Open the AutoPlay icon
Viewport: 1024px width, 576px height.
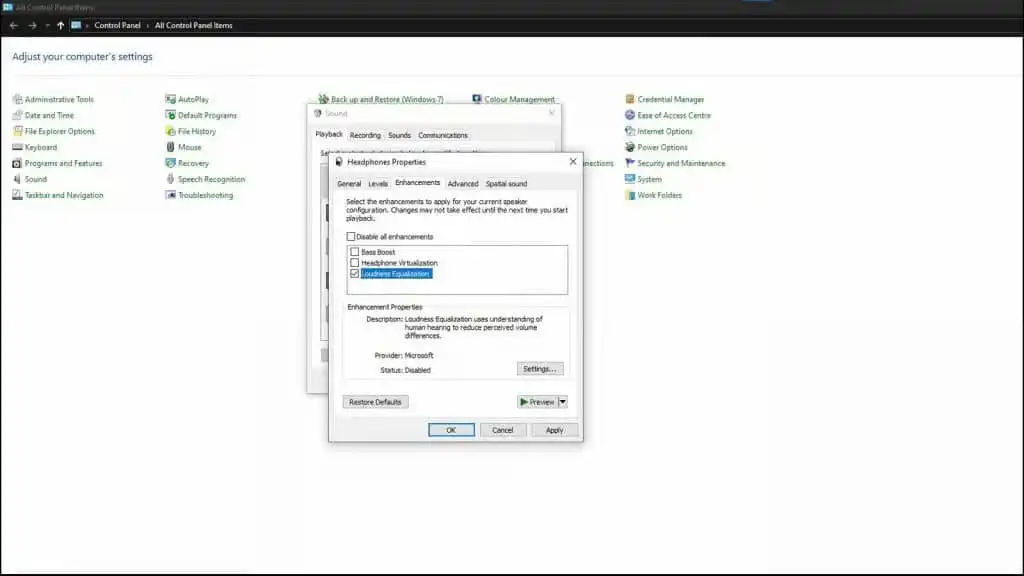[x=170, y=99]
